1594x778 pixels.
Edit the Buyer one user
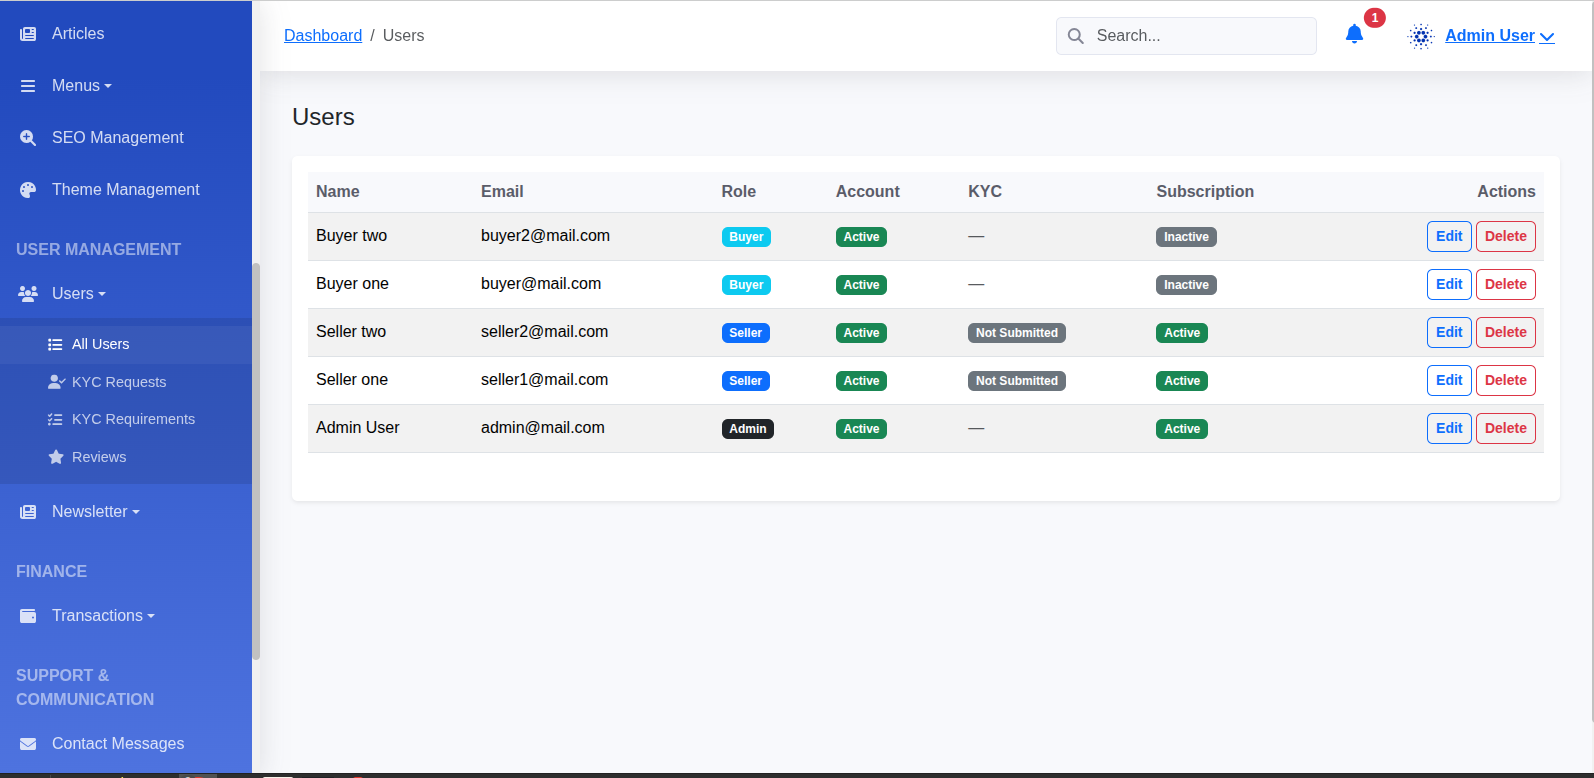click(x=1449, y=285)
